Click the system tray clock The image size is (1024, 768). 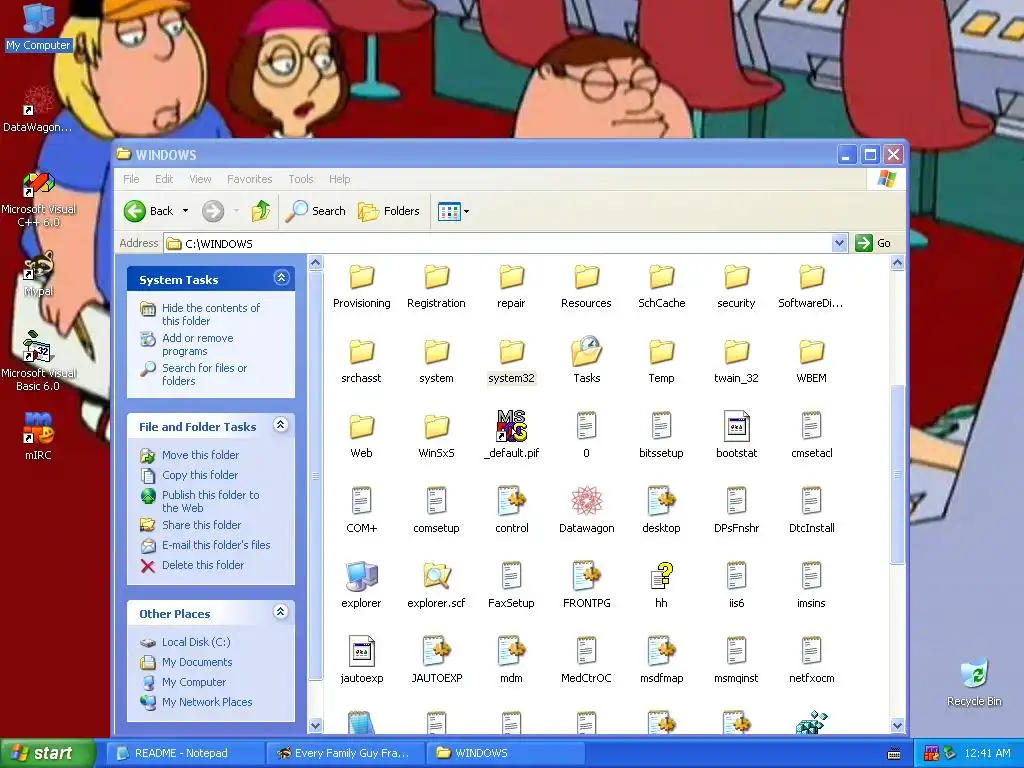(x=987, y=753)
